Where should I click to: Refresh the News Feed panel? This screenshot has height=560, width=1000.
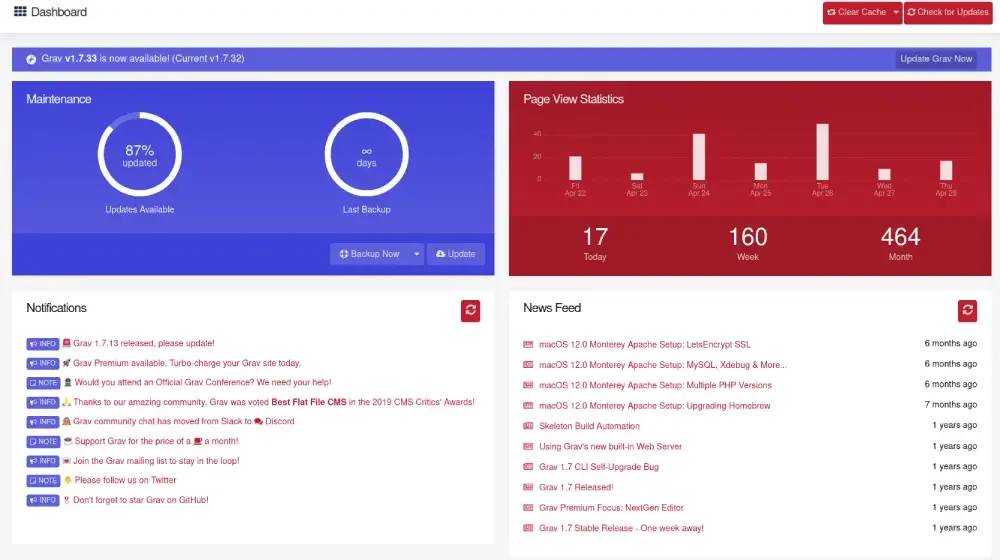(967, 311)
